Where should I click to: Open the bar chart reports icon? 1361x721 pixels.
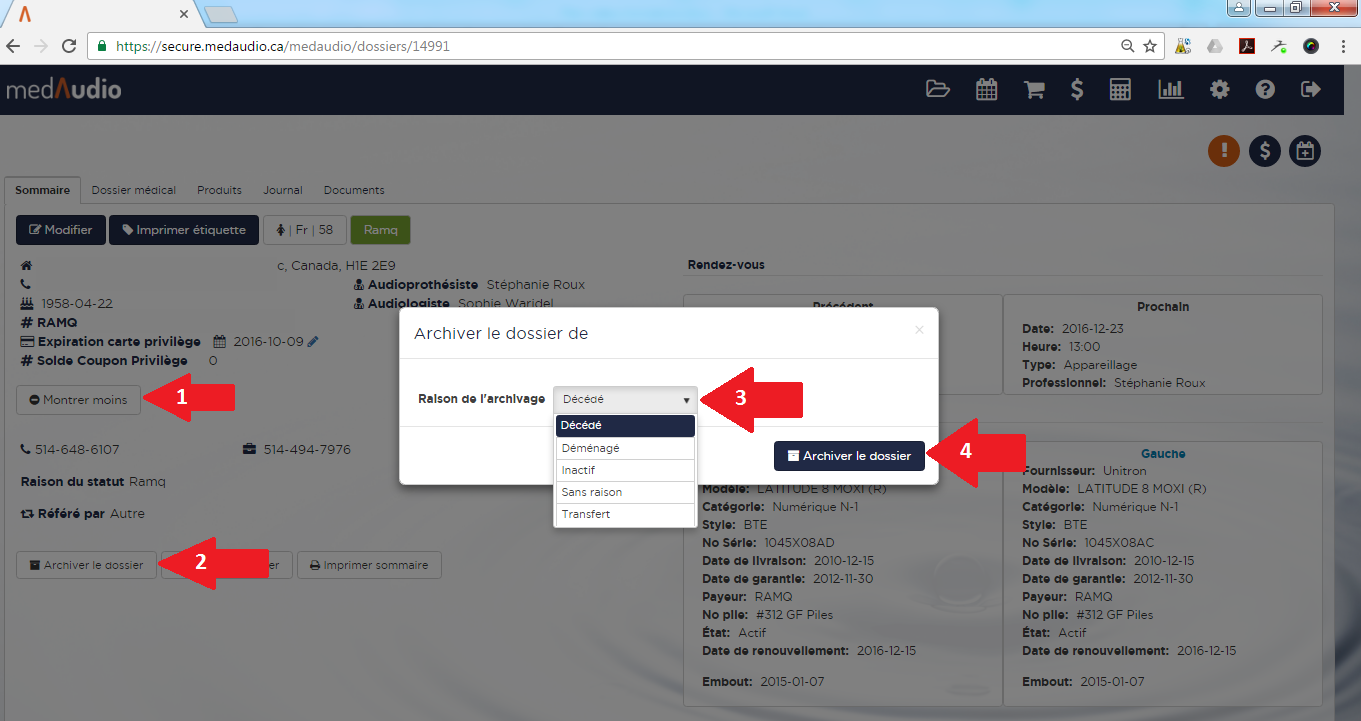(1170, 89)
